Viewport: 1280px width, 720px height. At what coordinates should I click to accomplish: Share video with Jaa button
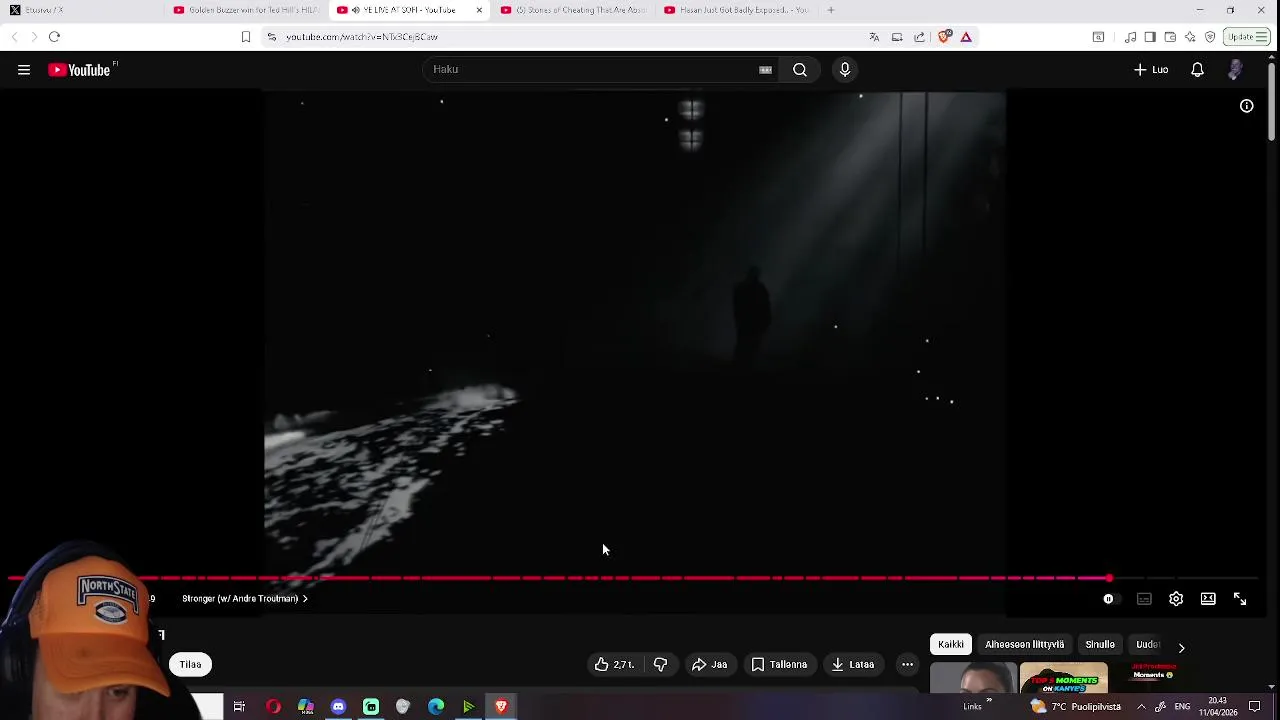pyautogui.click(x=710, y=664)
